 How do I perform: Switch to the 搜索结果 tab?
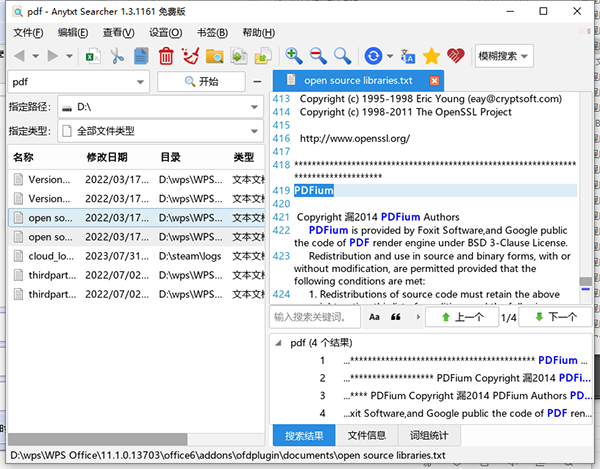coord(304,435)
